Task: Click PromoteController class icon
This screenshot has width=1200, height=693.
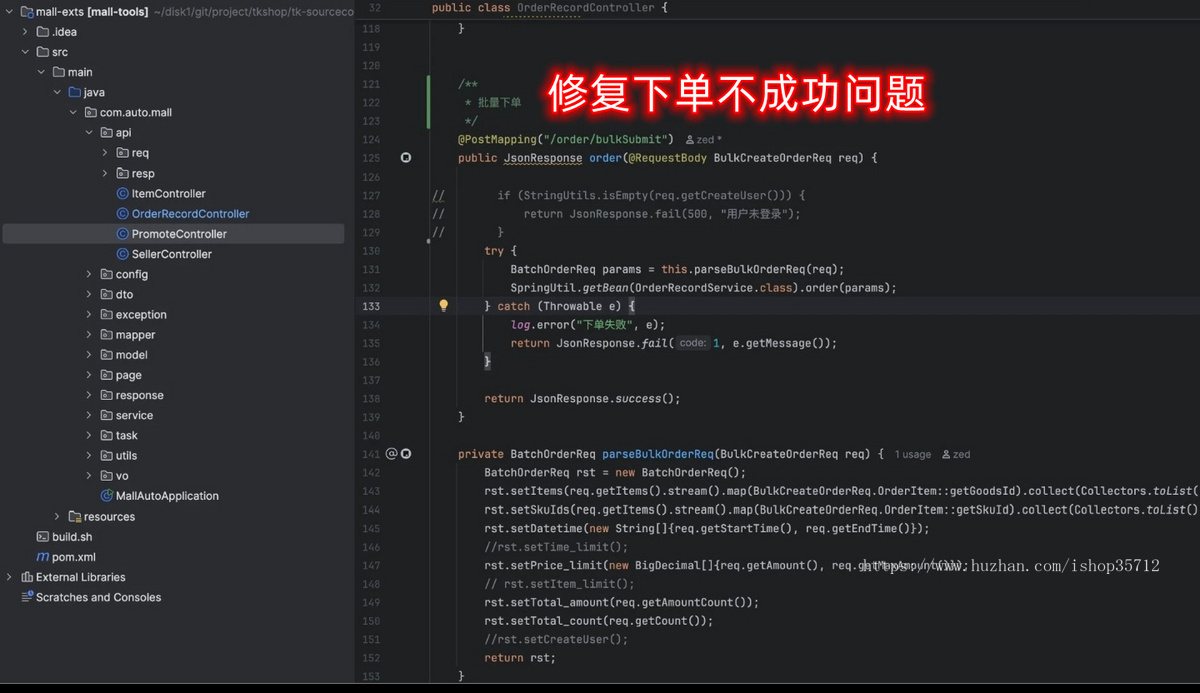Action: point(123,233)
